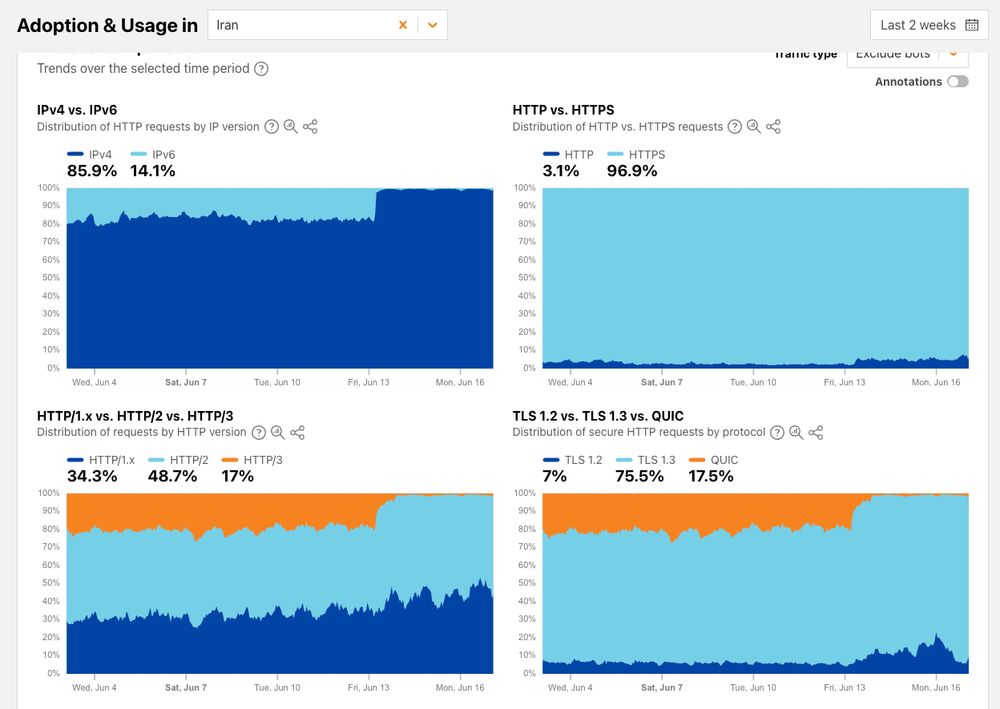Click the HTTPS legend label
The width and height of the screenshot is (1000, 709).
click(646, 155)
